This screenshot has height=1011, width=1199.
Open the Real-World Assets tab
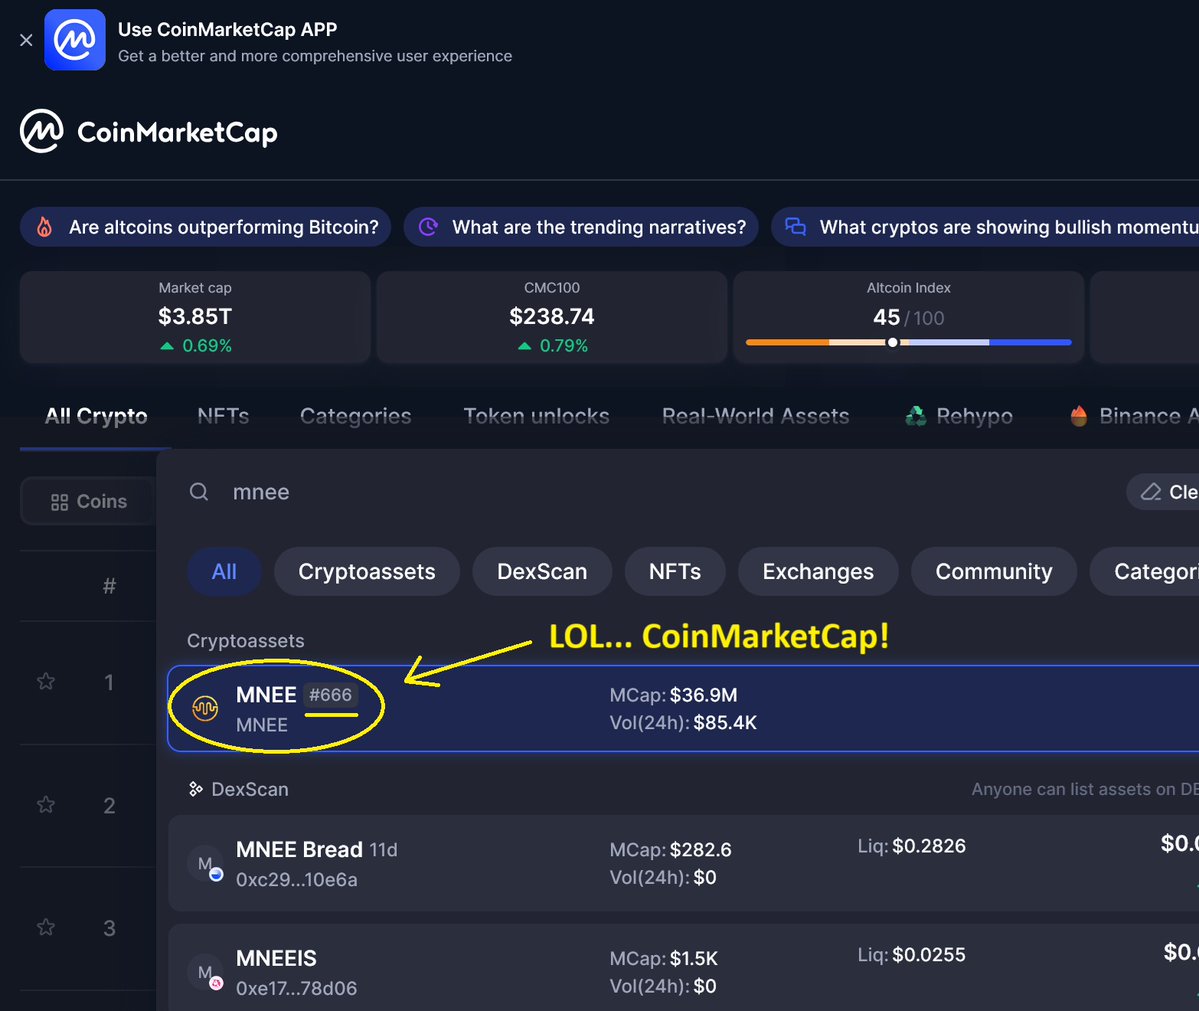755,416
